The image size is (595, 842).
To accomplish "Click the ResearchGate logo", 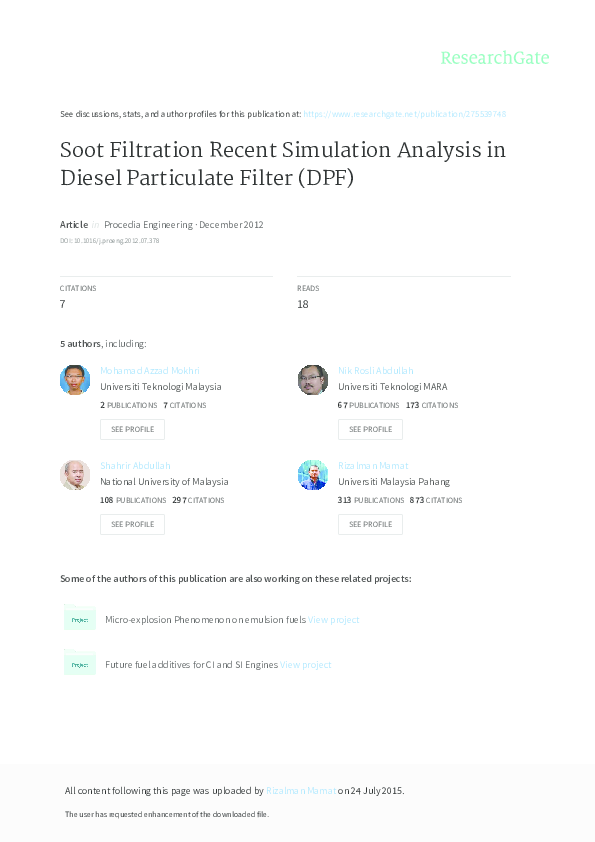I will (x=496, y=58).
